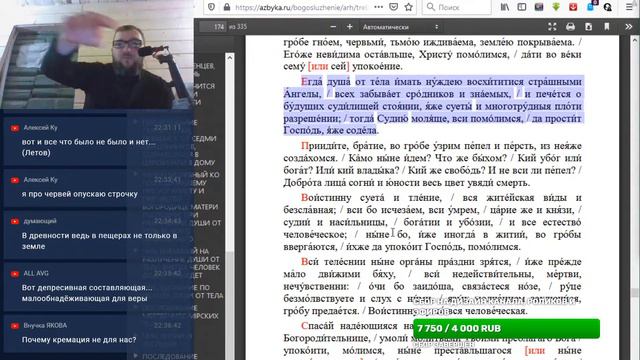
Task: Open the Автоматически zoom dropdown
Action: [400, 27]
